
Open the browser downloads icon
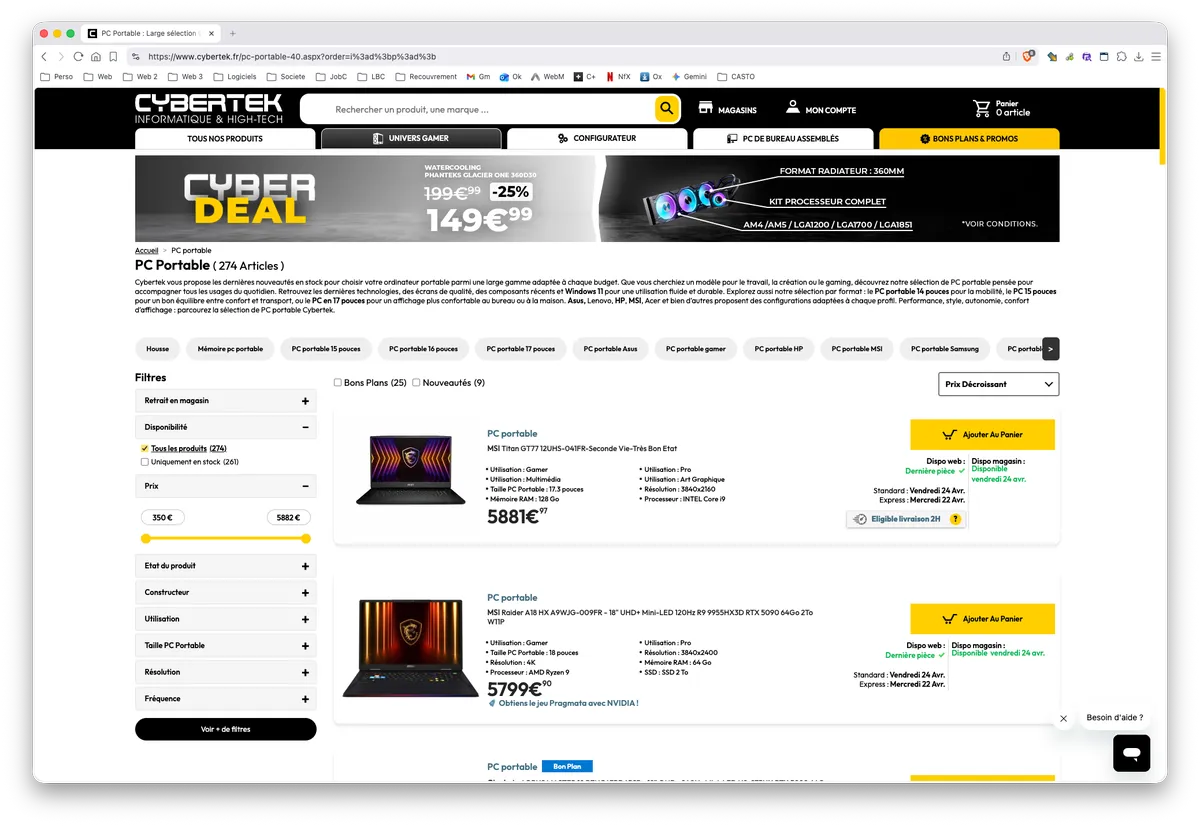point(1139,57)
